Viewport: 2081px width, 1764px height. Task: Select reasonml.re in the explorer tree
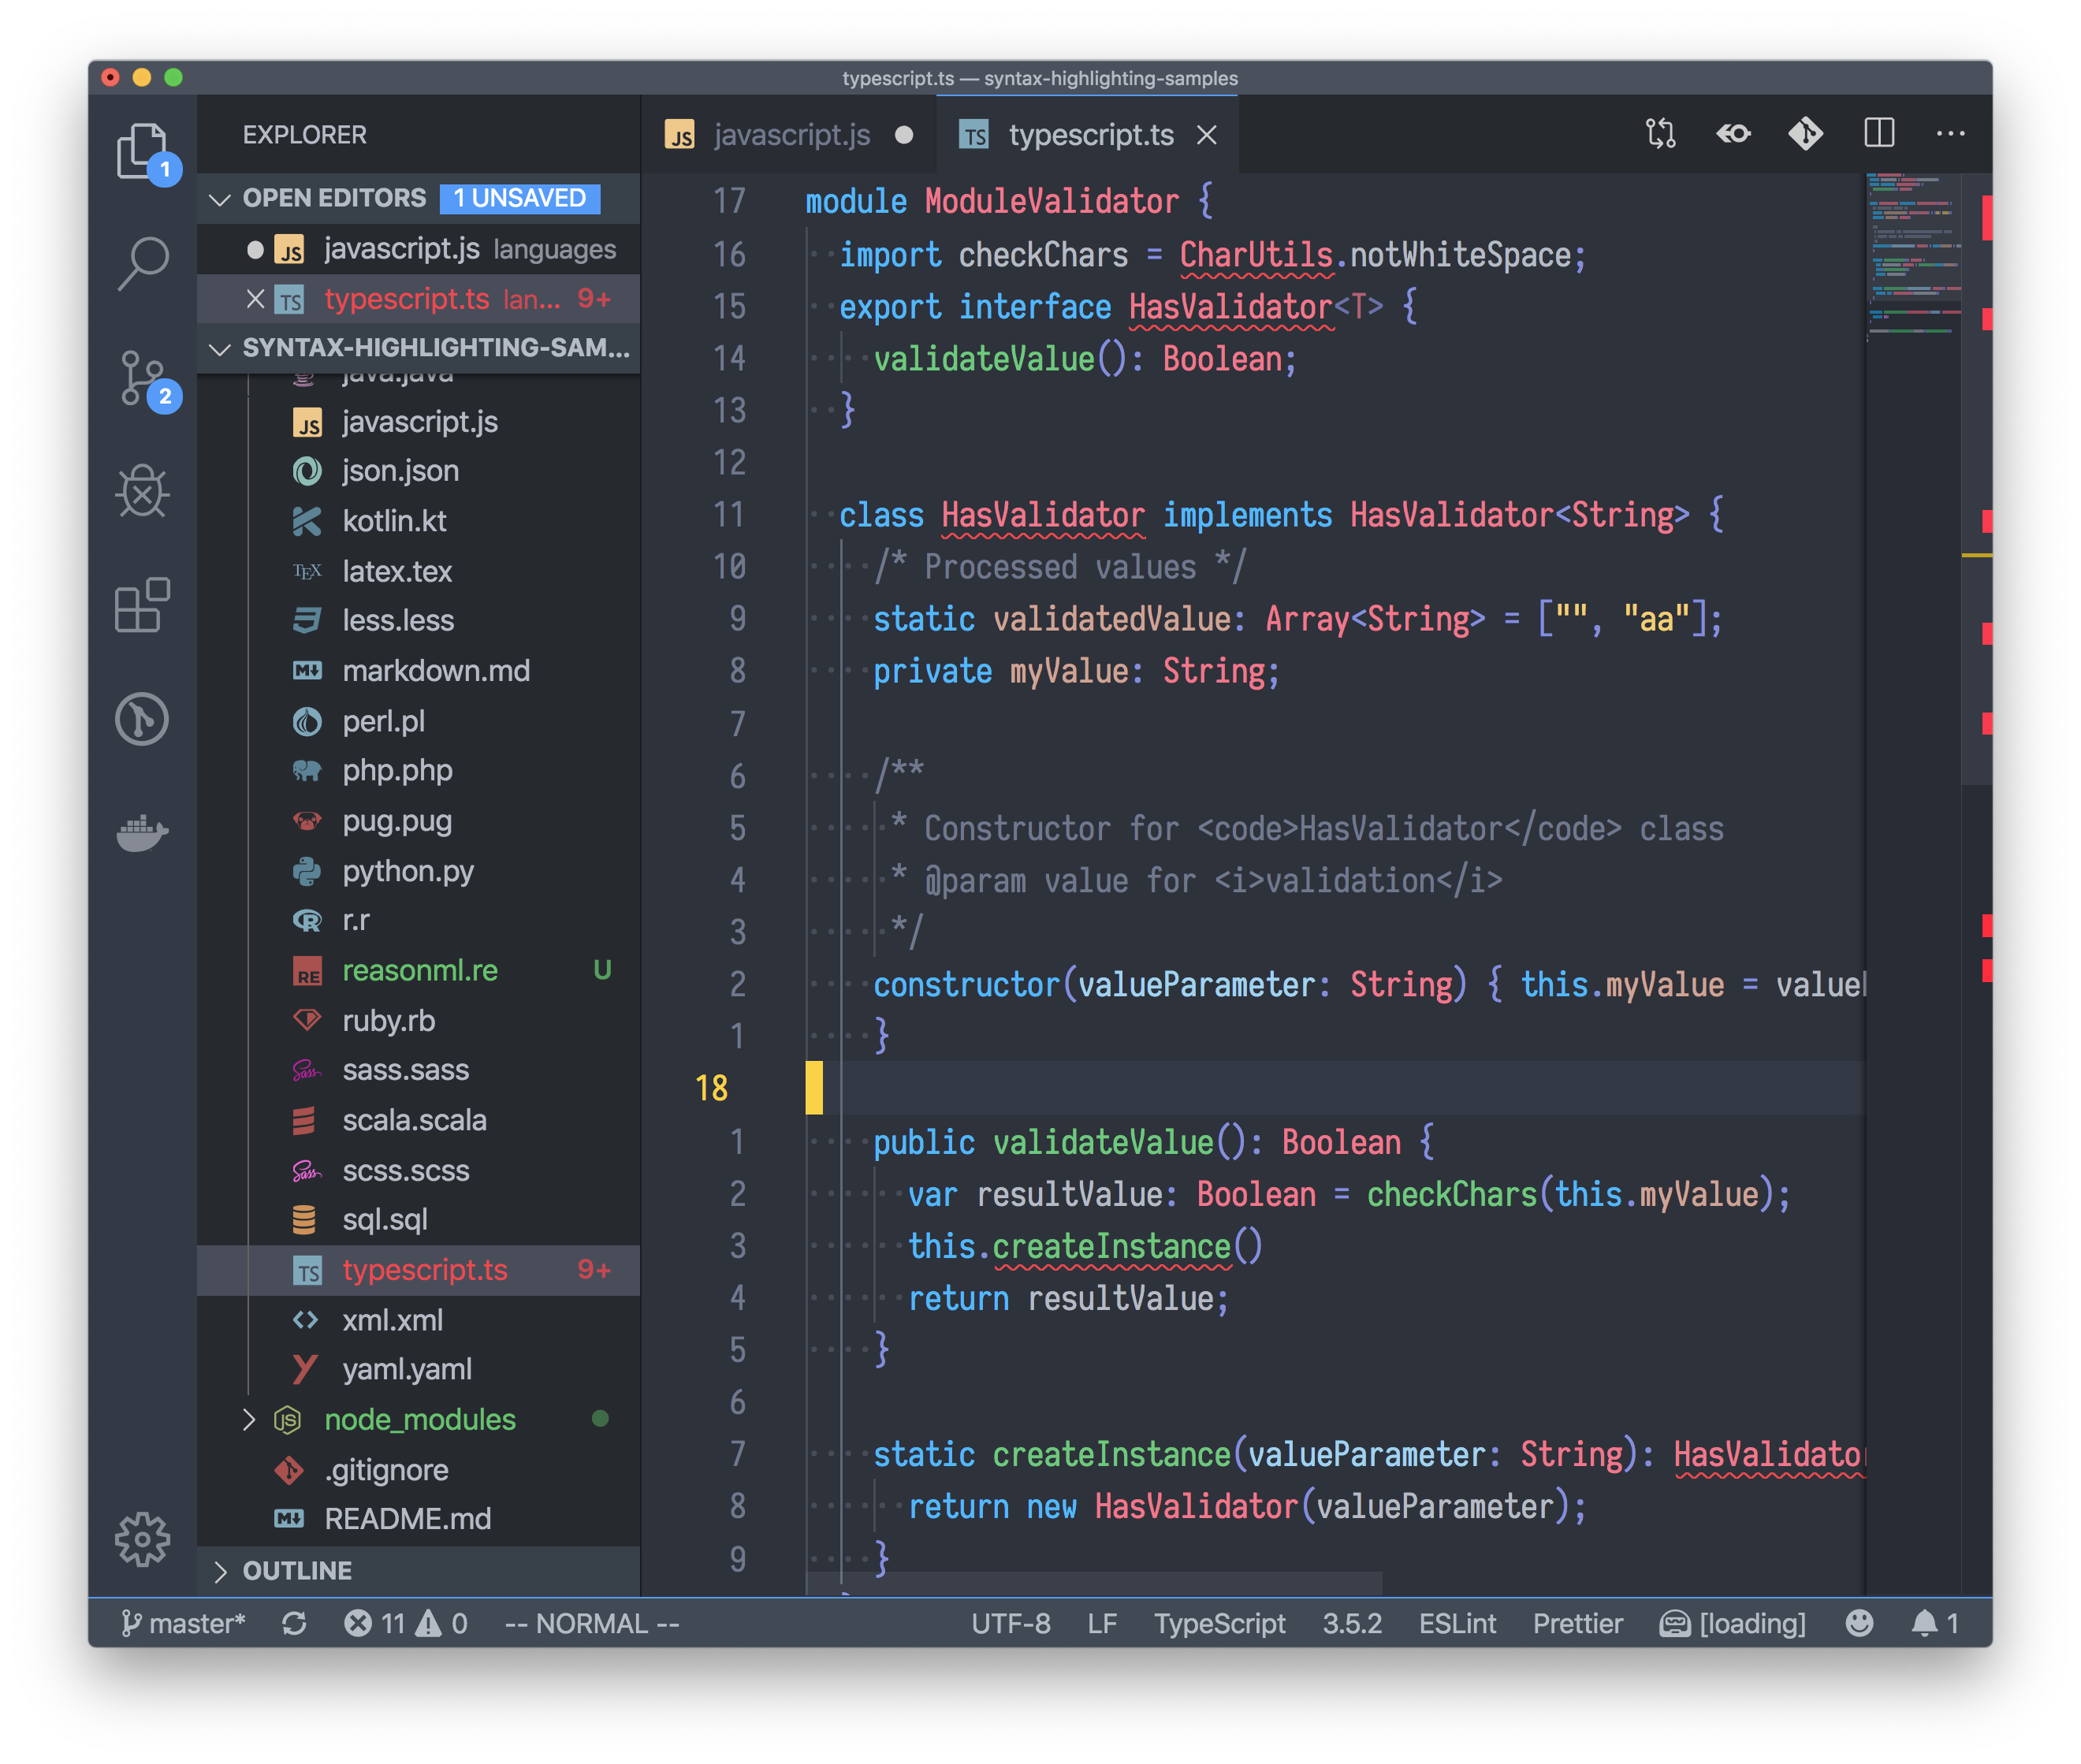tap(420, 970)
